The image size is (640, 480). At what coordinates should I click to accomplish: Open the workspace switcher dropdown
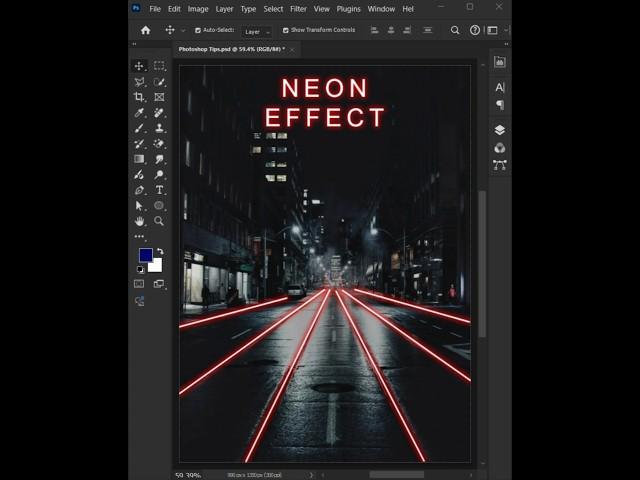point(493,30)
